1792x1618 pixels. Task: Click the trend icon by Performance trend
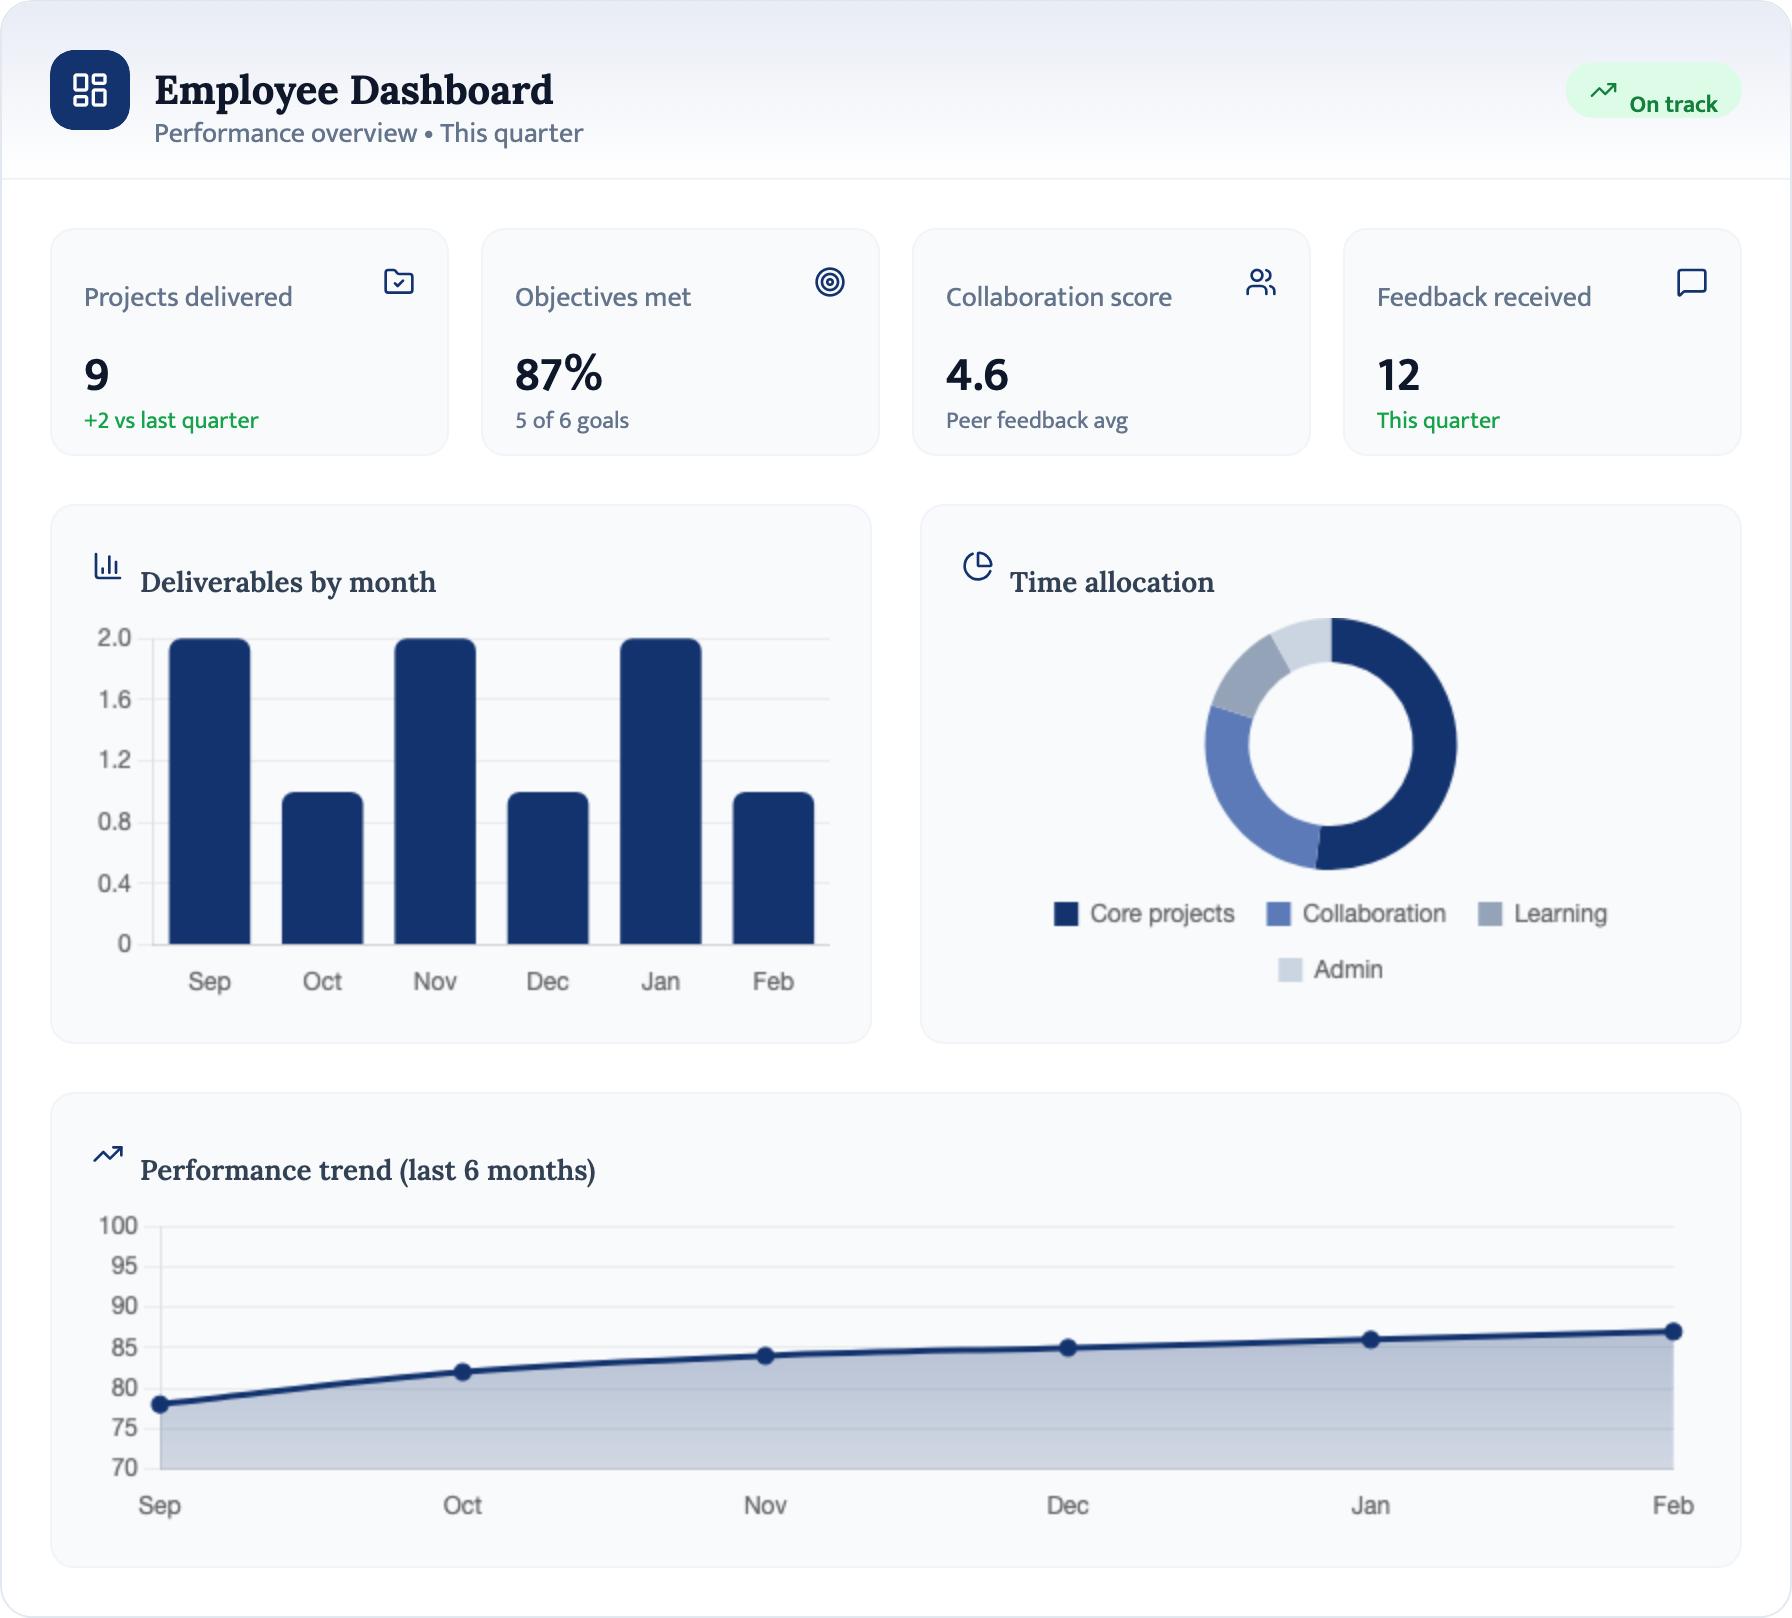(x=108, y=1154)
